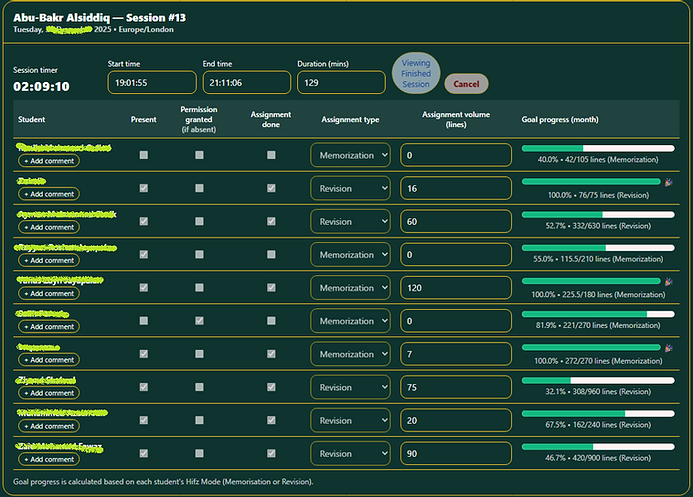Click the Start time field
The height and width of the screenshot is (497, 693).
[x=151, y=83]
